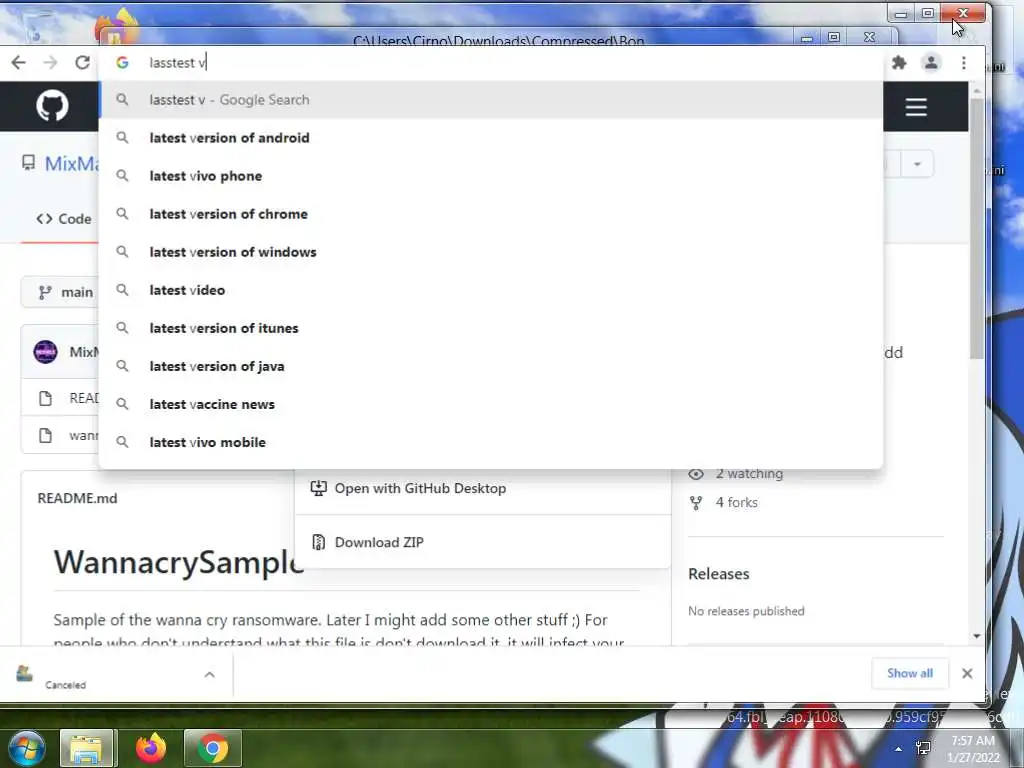This screenshot has height=768, width=1024.
Task: Click Chrome's forward arrow
Action: 50,63
